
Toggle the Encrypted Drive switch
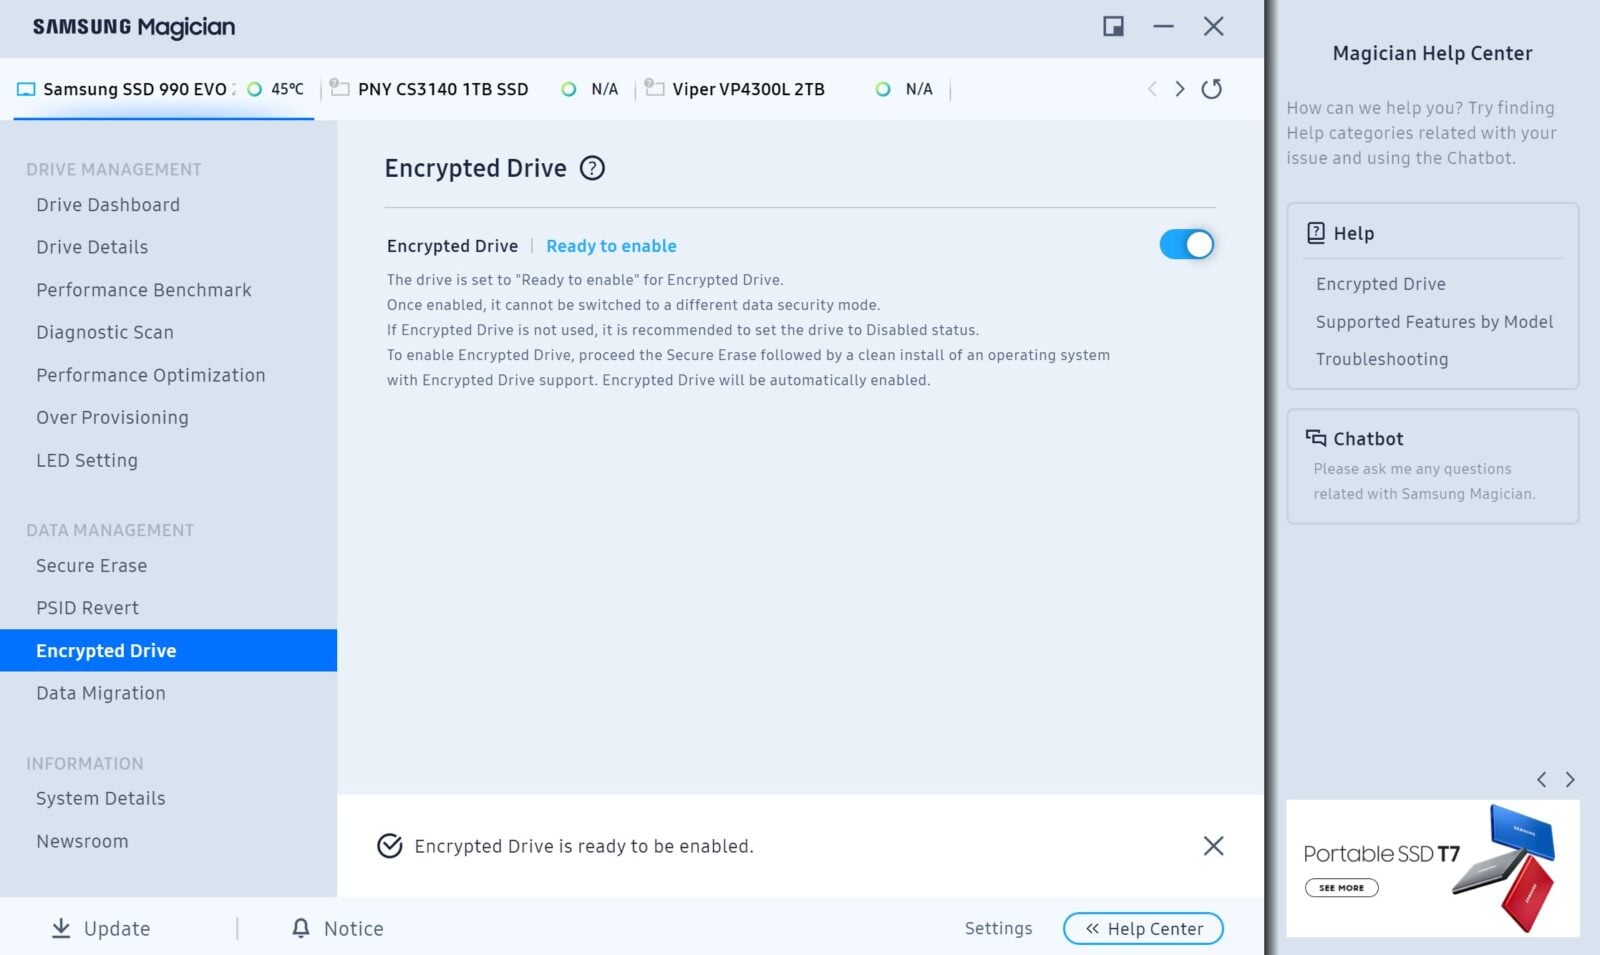tap(1186, 244)
